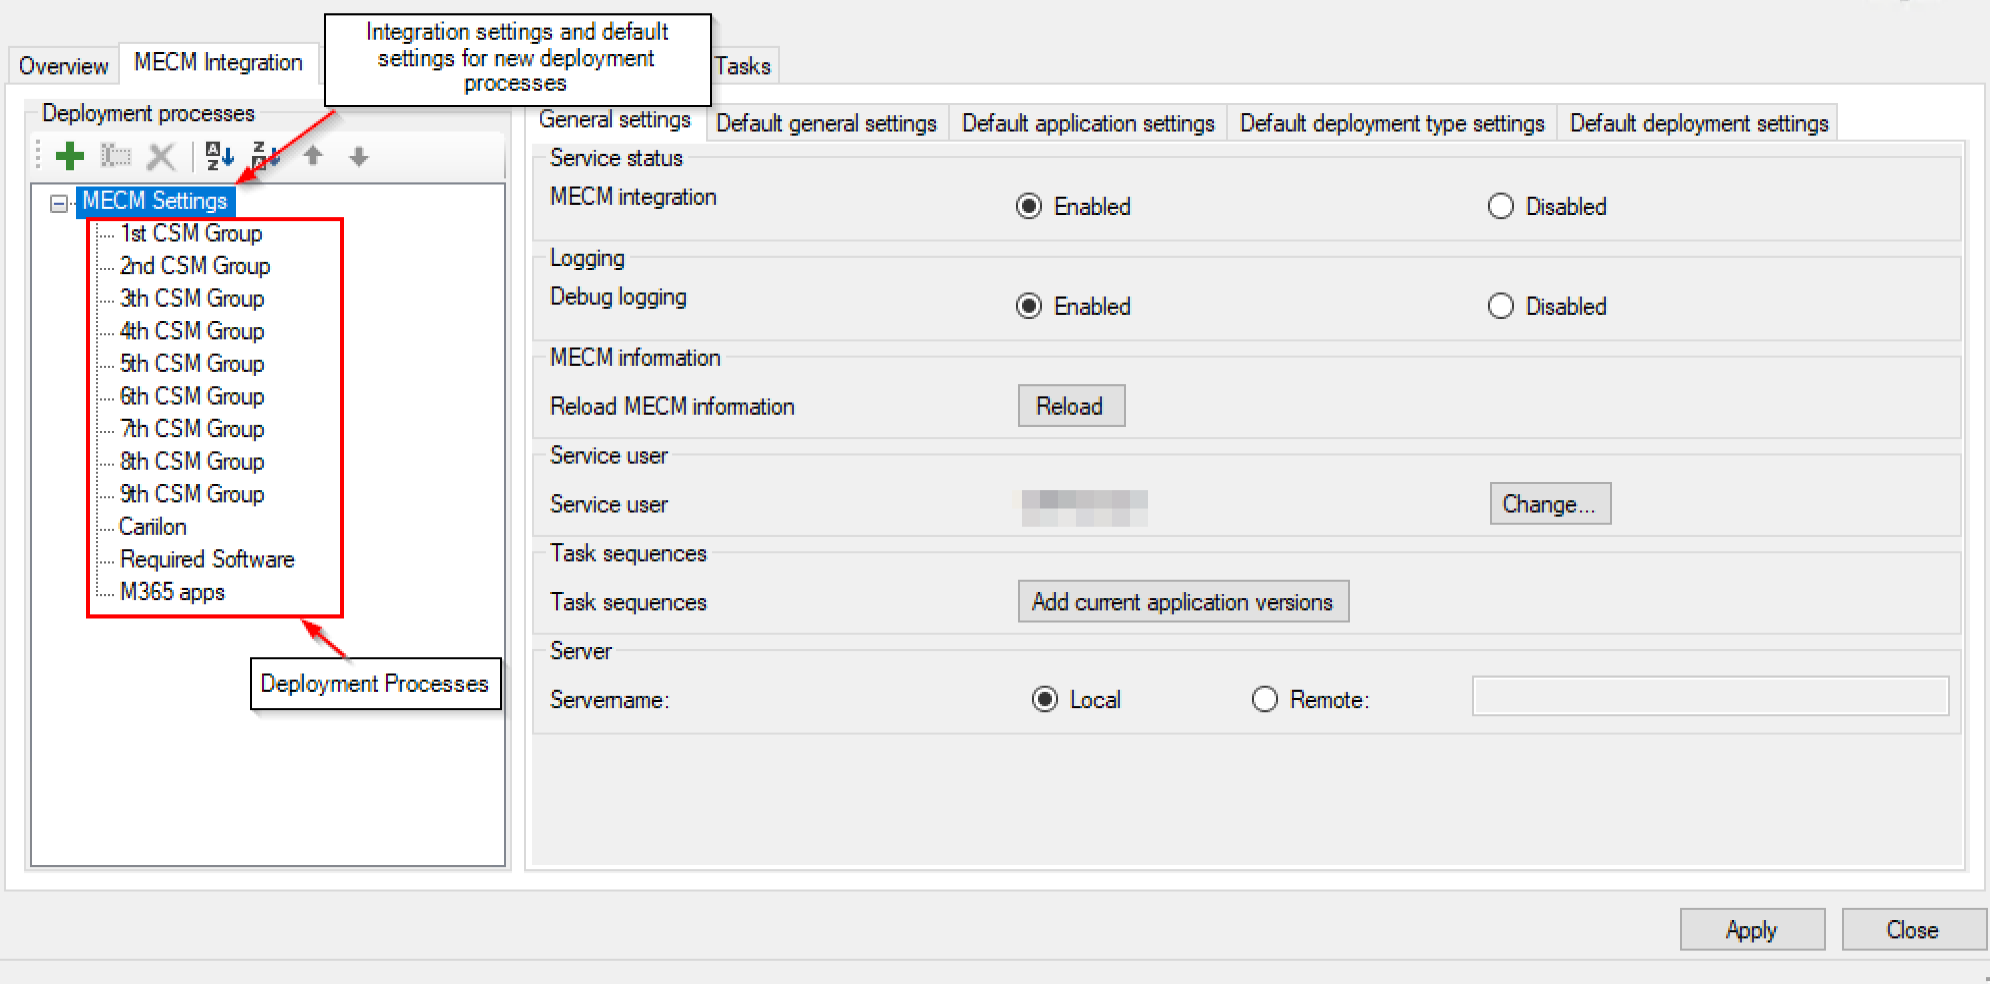Select the M365 apps process
Screen dimensions: 1990x984
pos(172,592)
